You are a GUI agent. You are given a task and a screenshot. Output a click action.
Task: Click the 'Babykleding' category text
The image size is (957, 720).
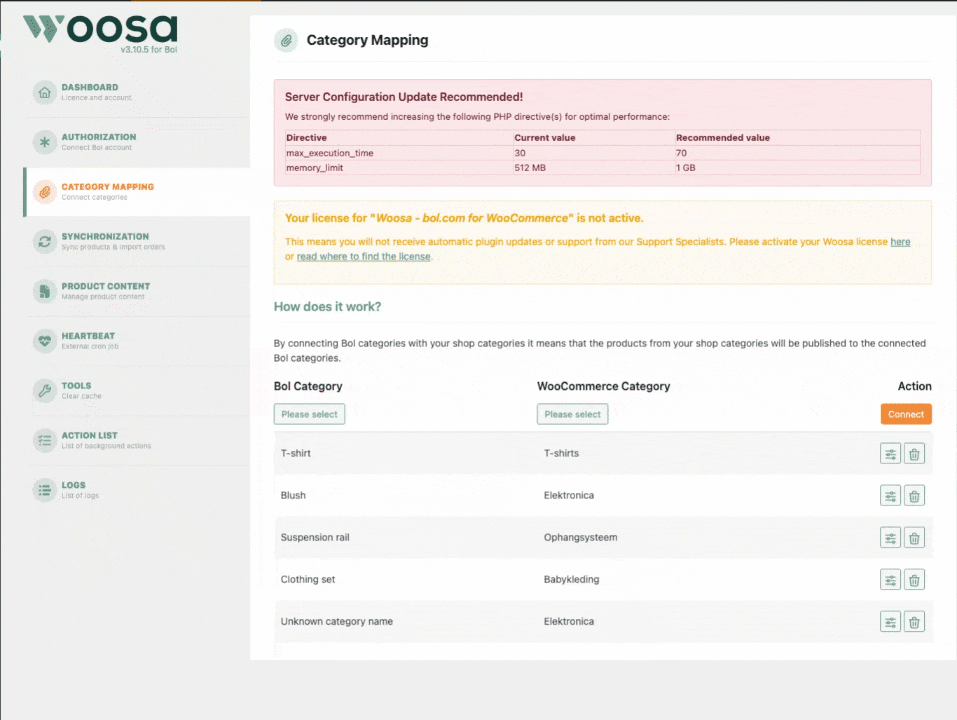(572, 580)
